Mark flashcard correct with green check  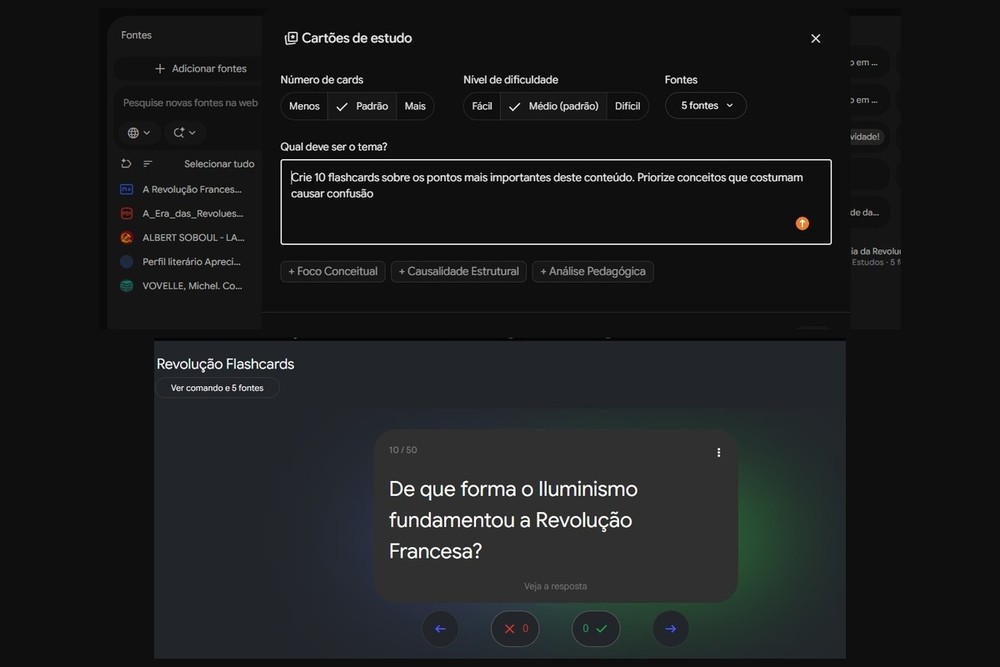click(596, 629)
